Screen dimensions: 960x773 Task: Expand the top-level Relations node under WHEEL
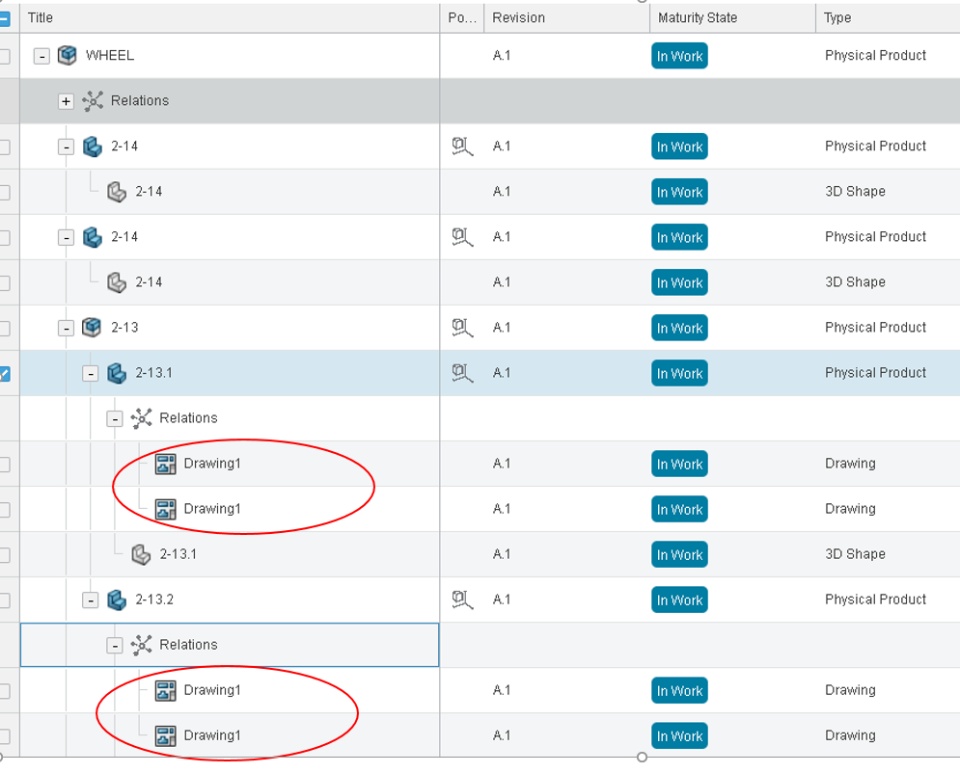pos(66,101)
